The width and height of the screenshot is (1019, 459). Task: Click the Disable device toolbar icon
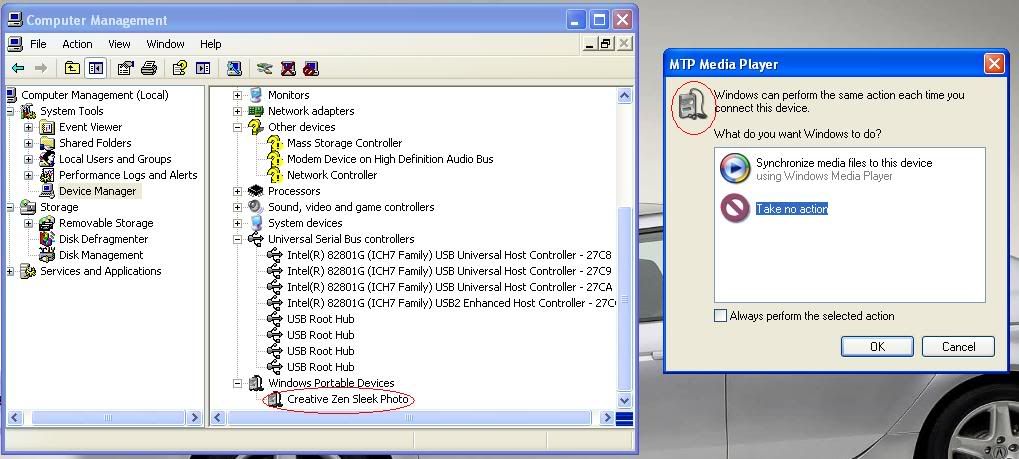311,68
